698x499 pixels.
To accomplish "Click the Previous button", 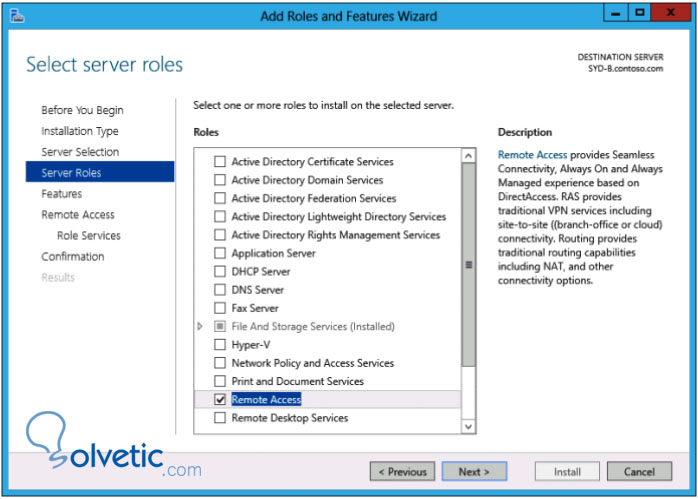I will (x=402, y=471).
